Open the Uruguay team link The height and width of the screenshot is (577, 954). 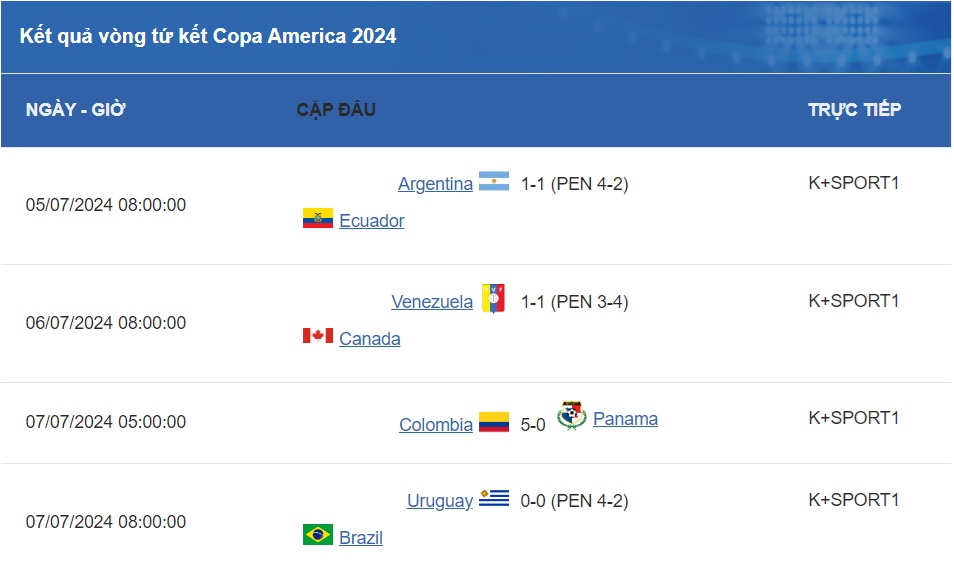pyautogui.click(x=440, y=501)
